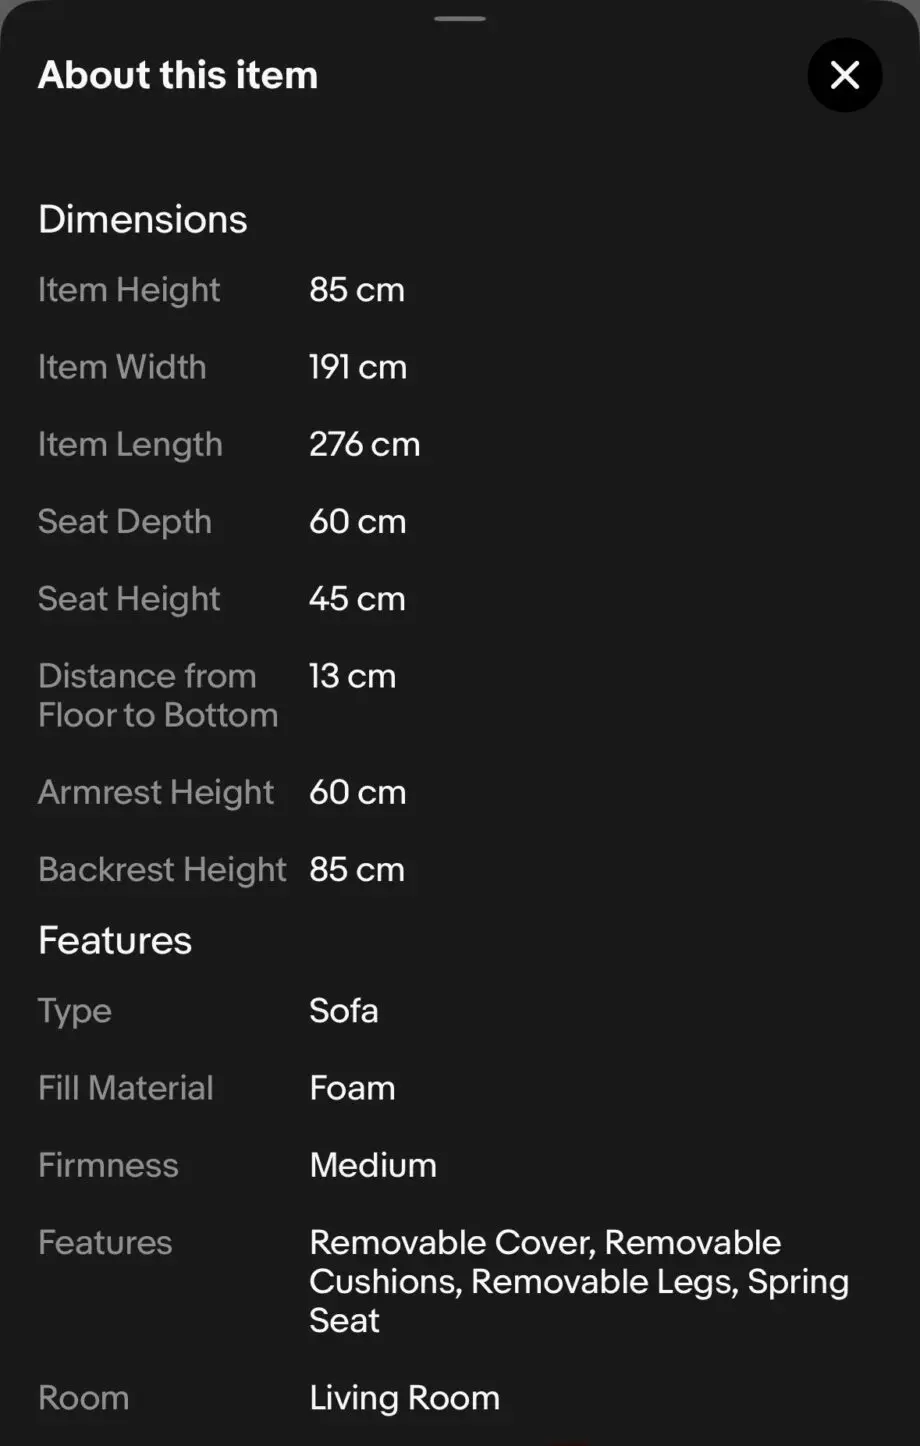Tap the 191 cm item width value

point(358,367)
